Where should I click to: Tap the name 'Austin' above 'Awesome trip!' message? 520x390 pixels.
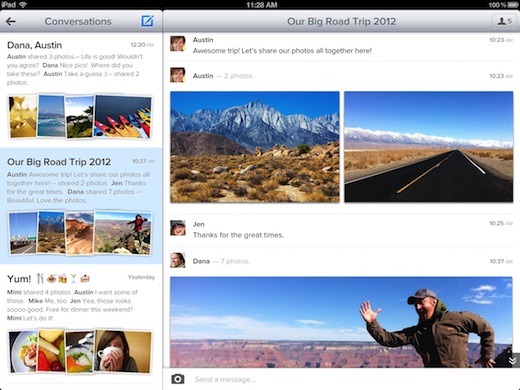(x=203, y=40)
